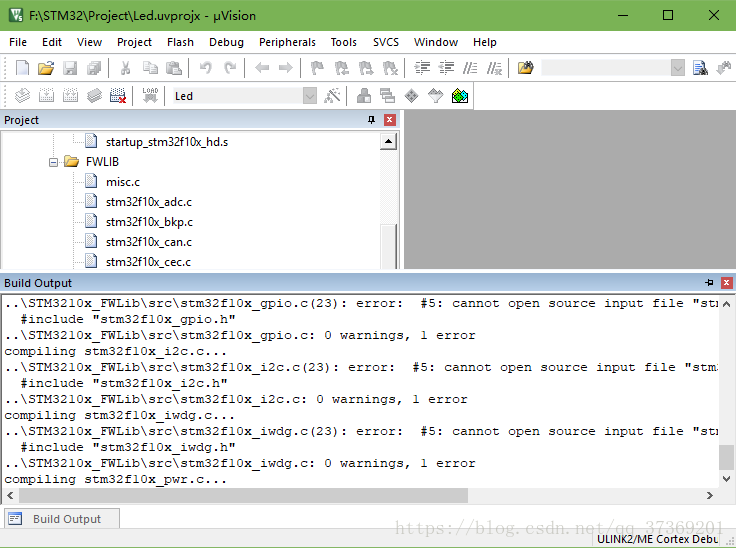Image resolution: width=736 pixels, height=548 pixels.
Task: Create a new file with New icon
Action: tap(22, 68)
